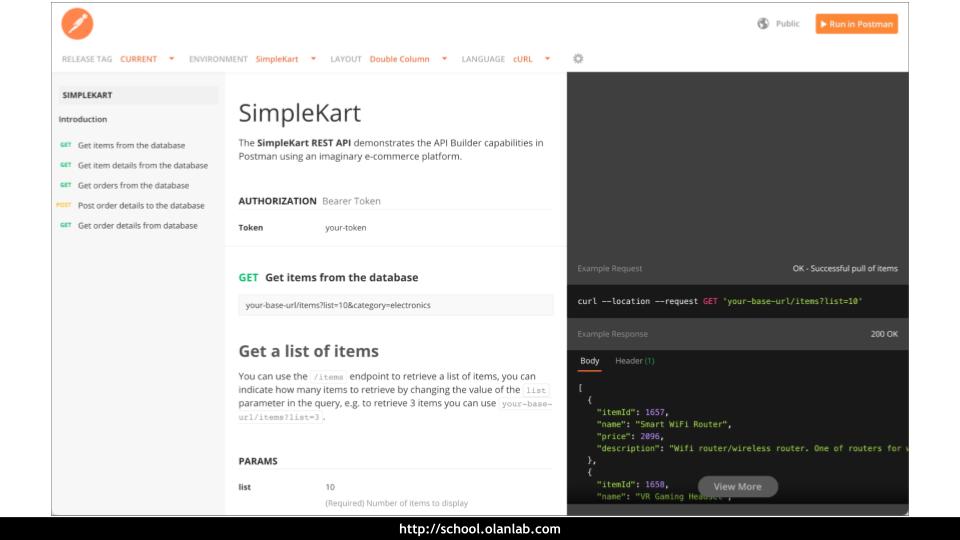Viewport: 960px width, 540px height.
Task: Click the Public globe icon
Action: coord(763,24)
